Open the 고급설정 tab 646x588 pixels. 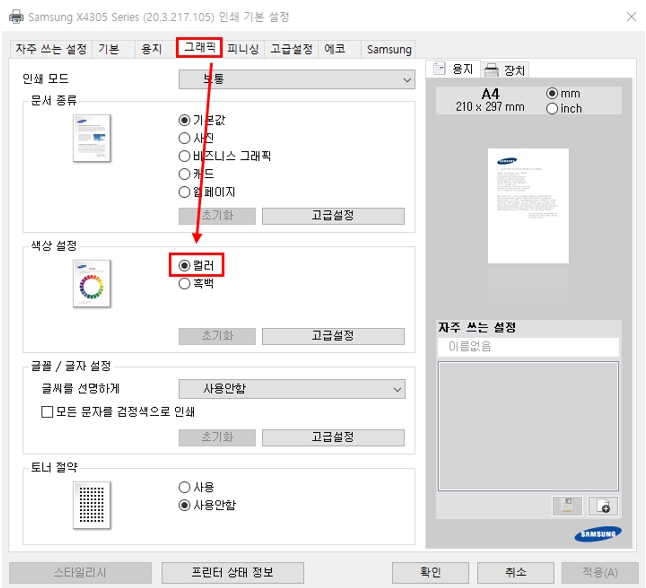291,49
